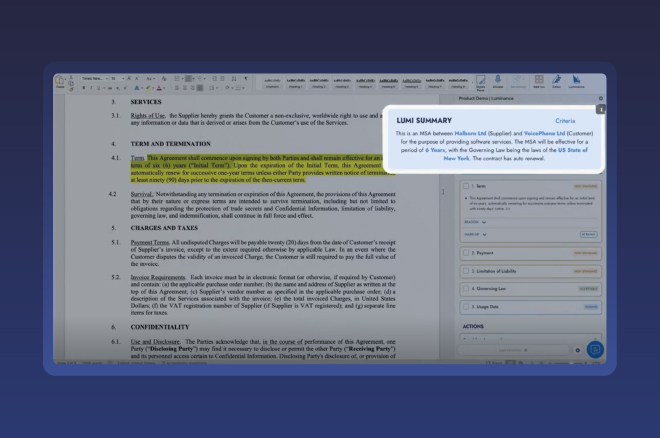Image resolution: width=660 pixels, height=438 pixels.
Task: Insert a numbered list
Action: [189, 79]
